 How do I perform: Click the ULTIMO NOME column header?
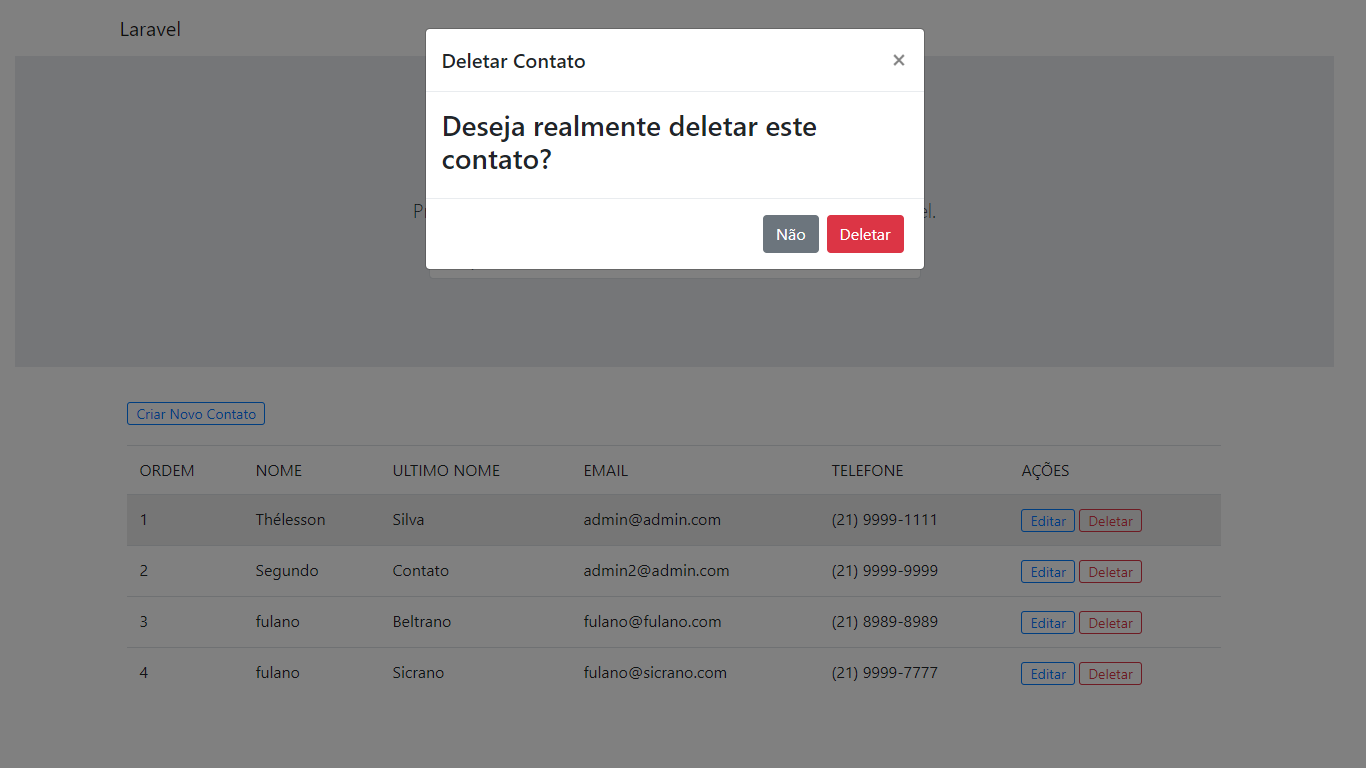tap(446, 470)
